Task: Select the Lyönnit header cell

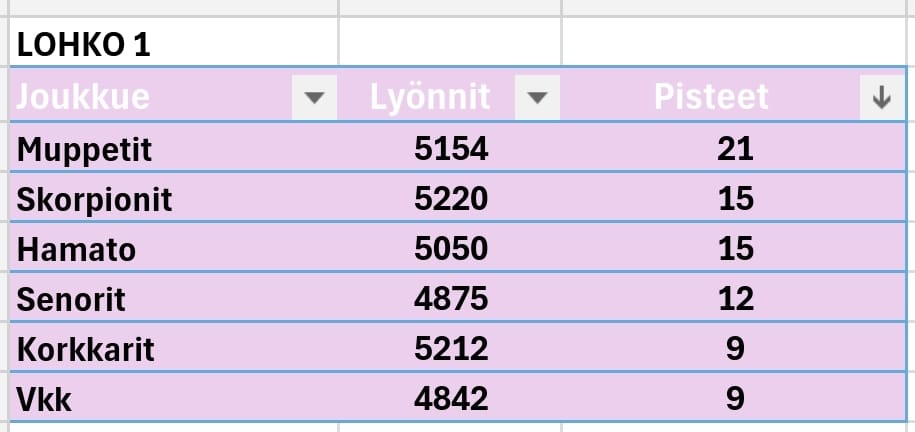Action: coord(430,97)
